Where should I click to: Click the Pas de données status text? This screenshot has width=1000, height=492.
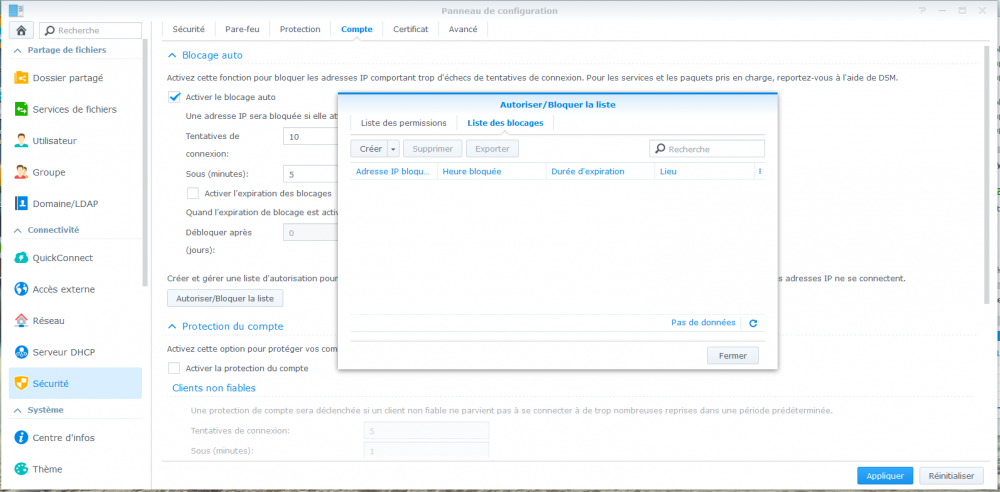tap(703, 323)
